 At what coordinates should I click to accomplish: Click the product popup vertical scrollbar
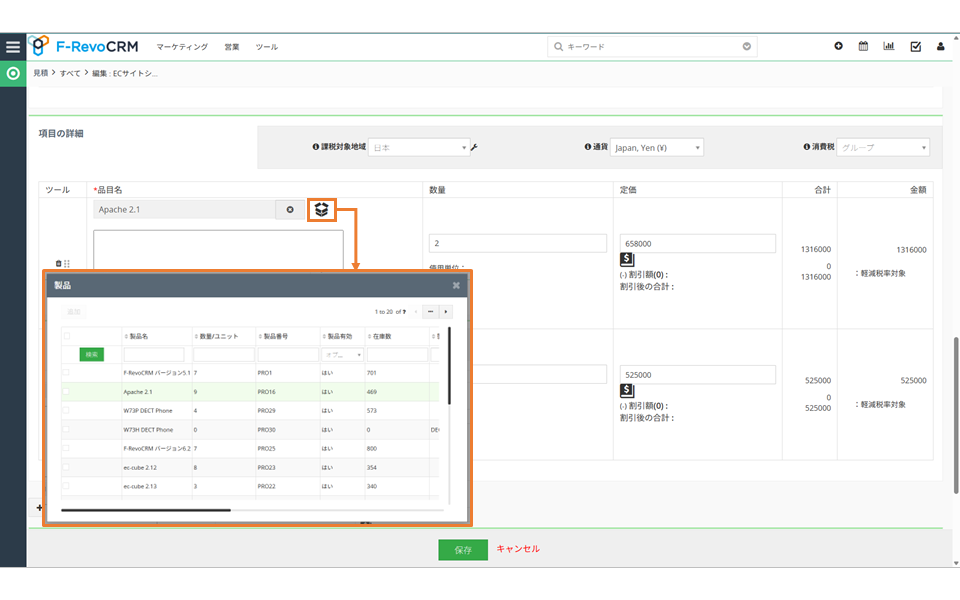point(449,366)
